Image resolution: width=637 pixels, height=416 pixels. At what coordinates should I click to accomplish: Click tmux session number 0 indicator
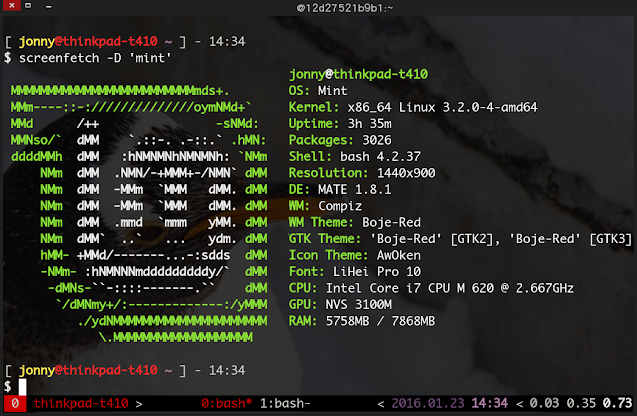click(x=15, y=403)
